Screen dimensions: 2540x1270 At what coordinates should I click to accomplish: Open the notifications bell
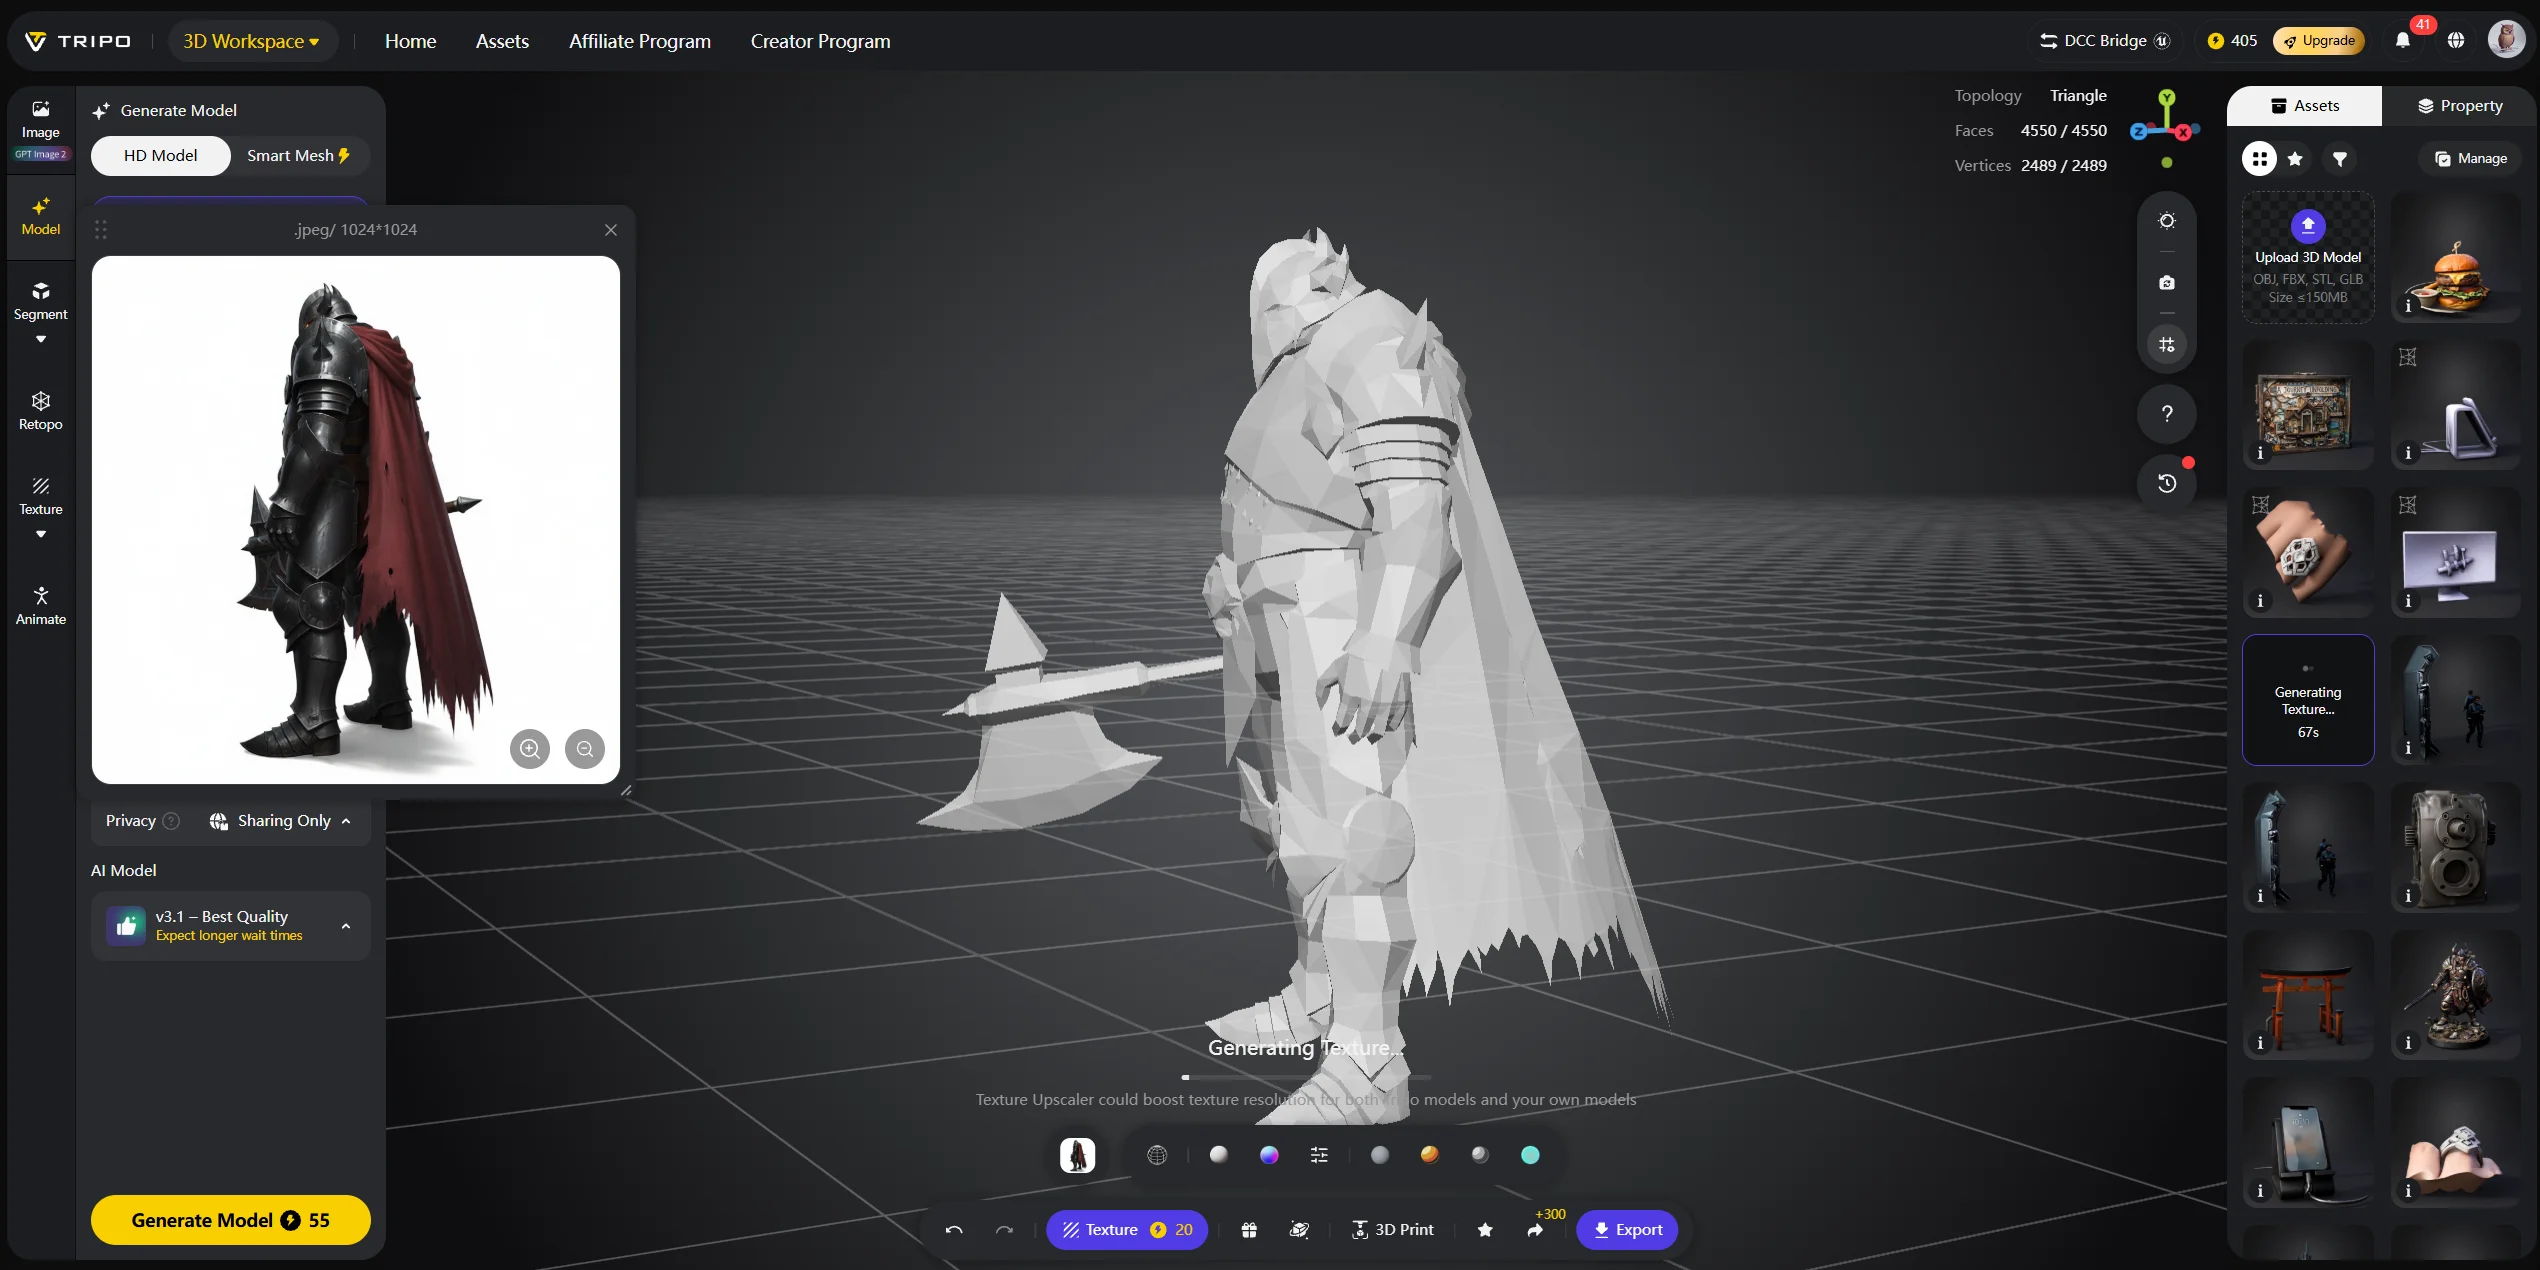coord(2402,41)
